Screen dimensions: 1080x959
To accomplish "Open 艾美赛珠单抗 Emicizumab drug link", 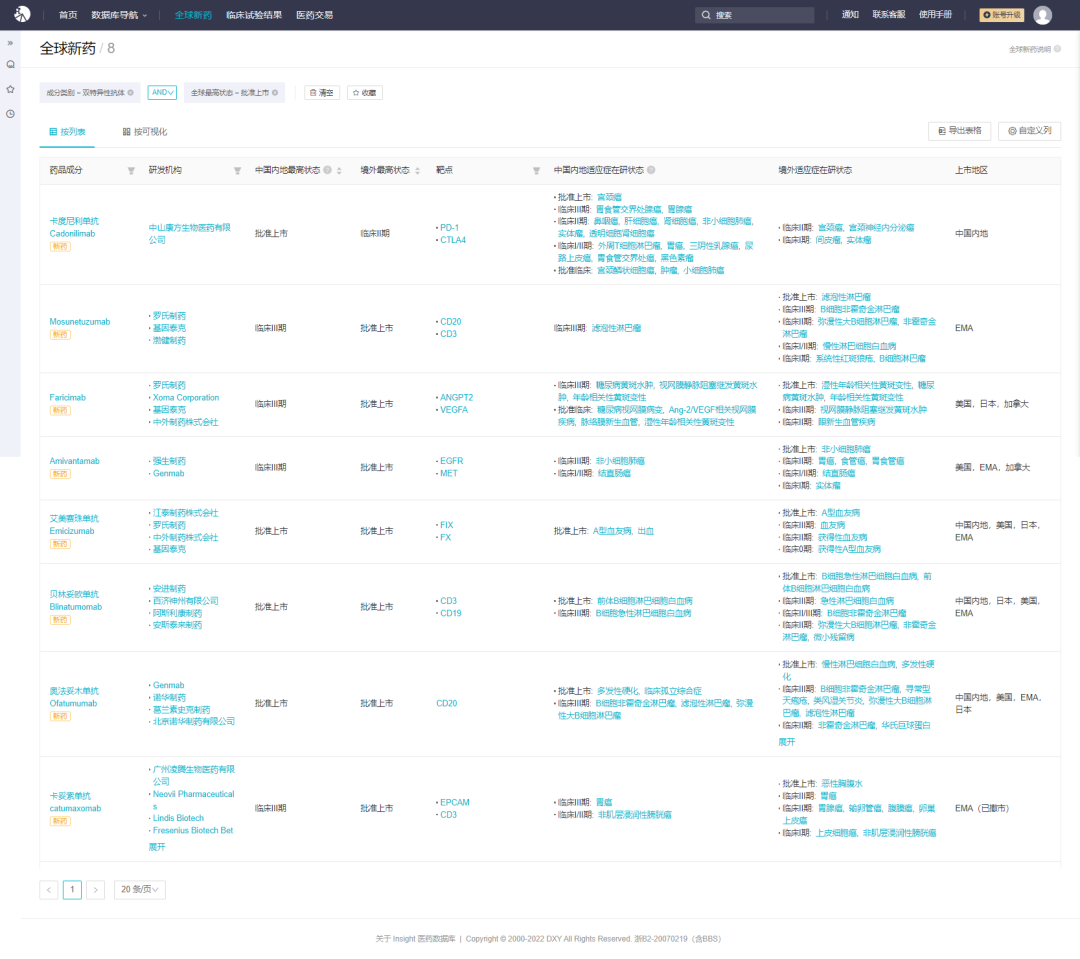I will point(74,525).
